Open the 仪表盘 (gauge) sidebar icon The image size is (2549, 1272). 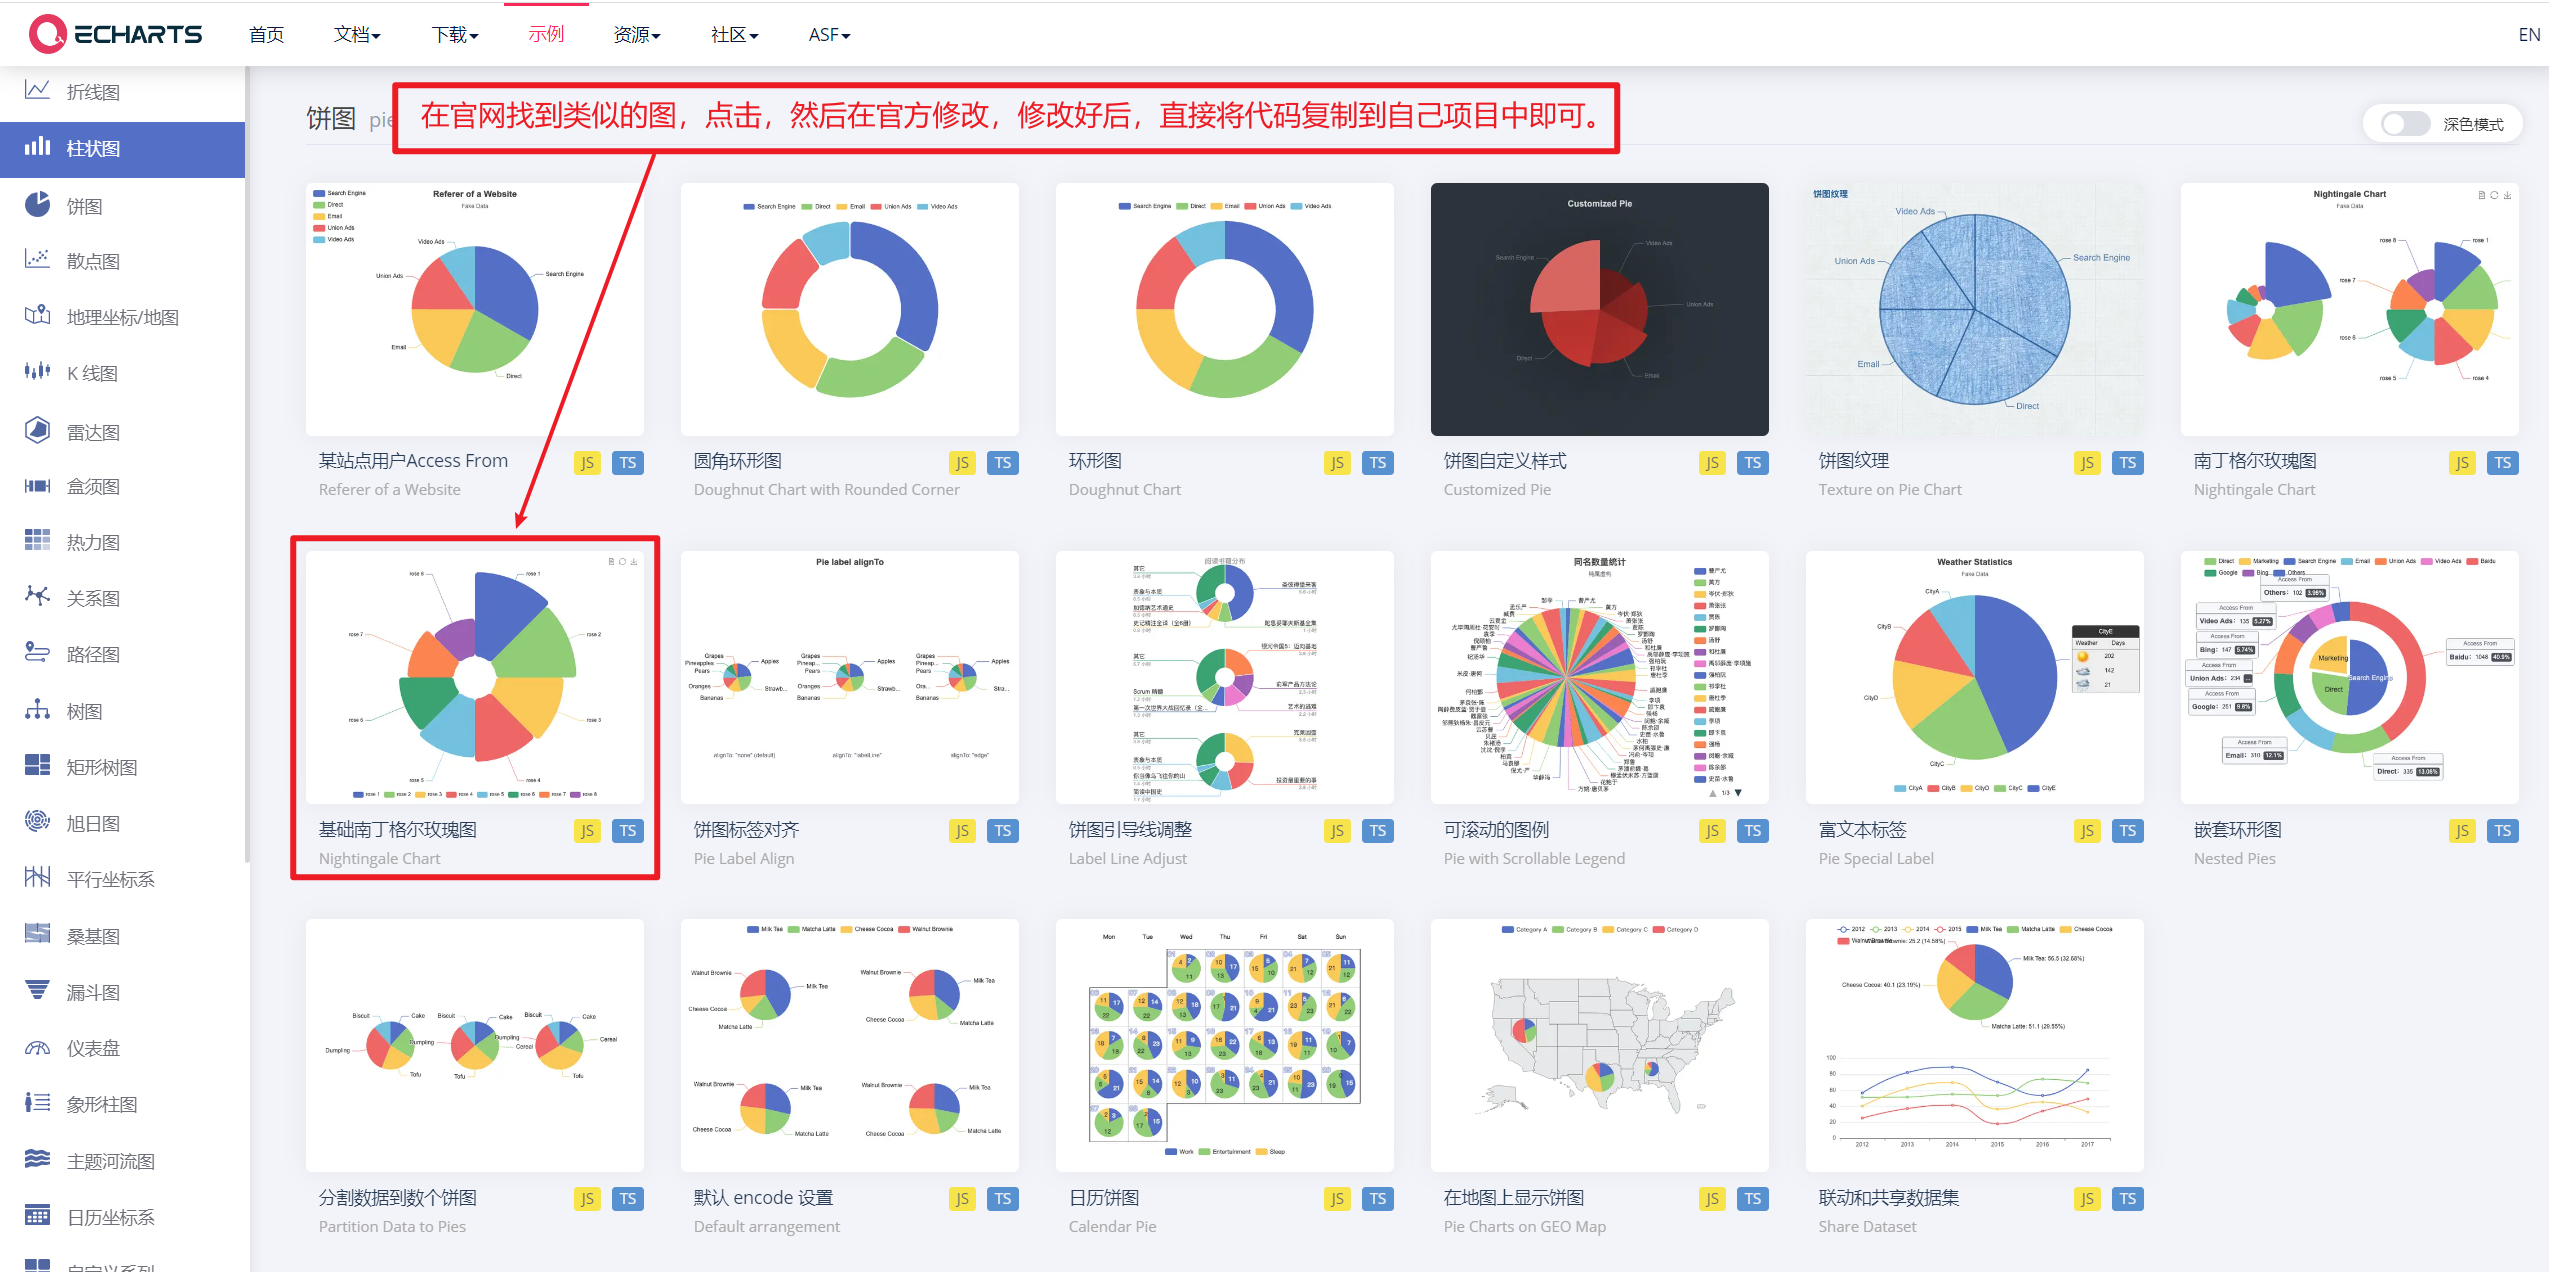pyautogui.click(x=37, y=1047)
